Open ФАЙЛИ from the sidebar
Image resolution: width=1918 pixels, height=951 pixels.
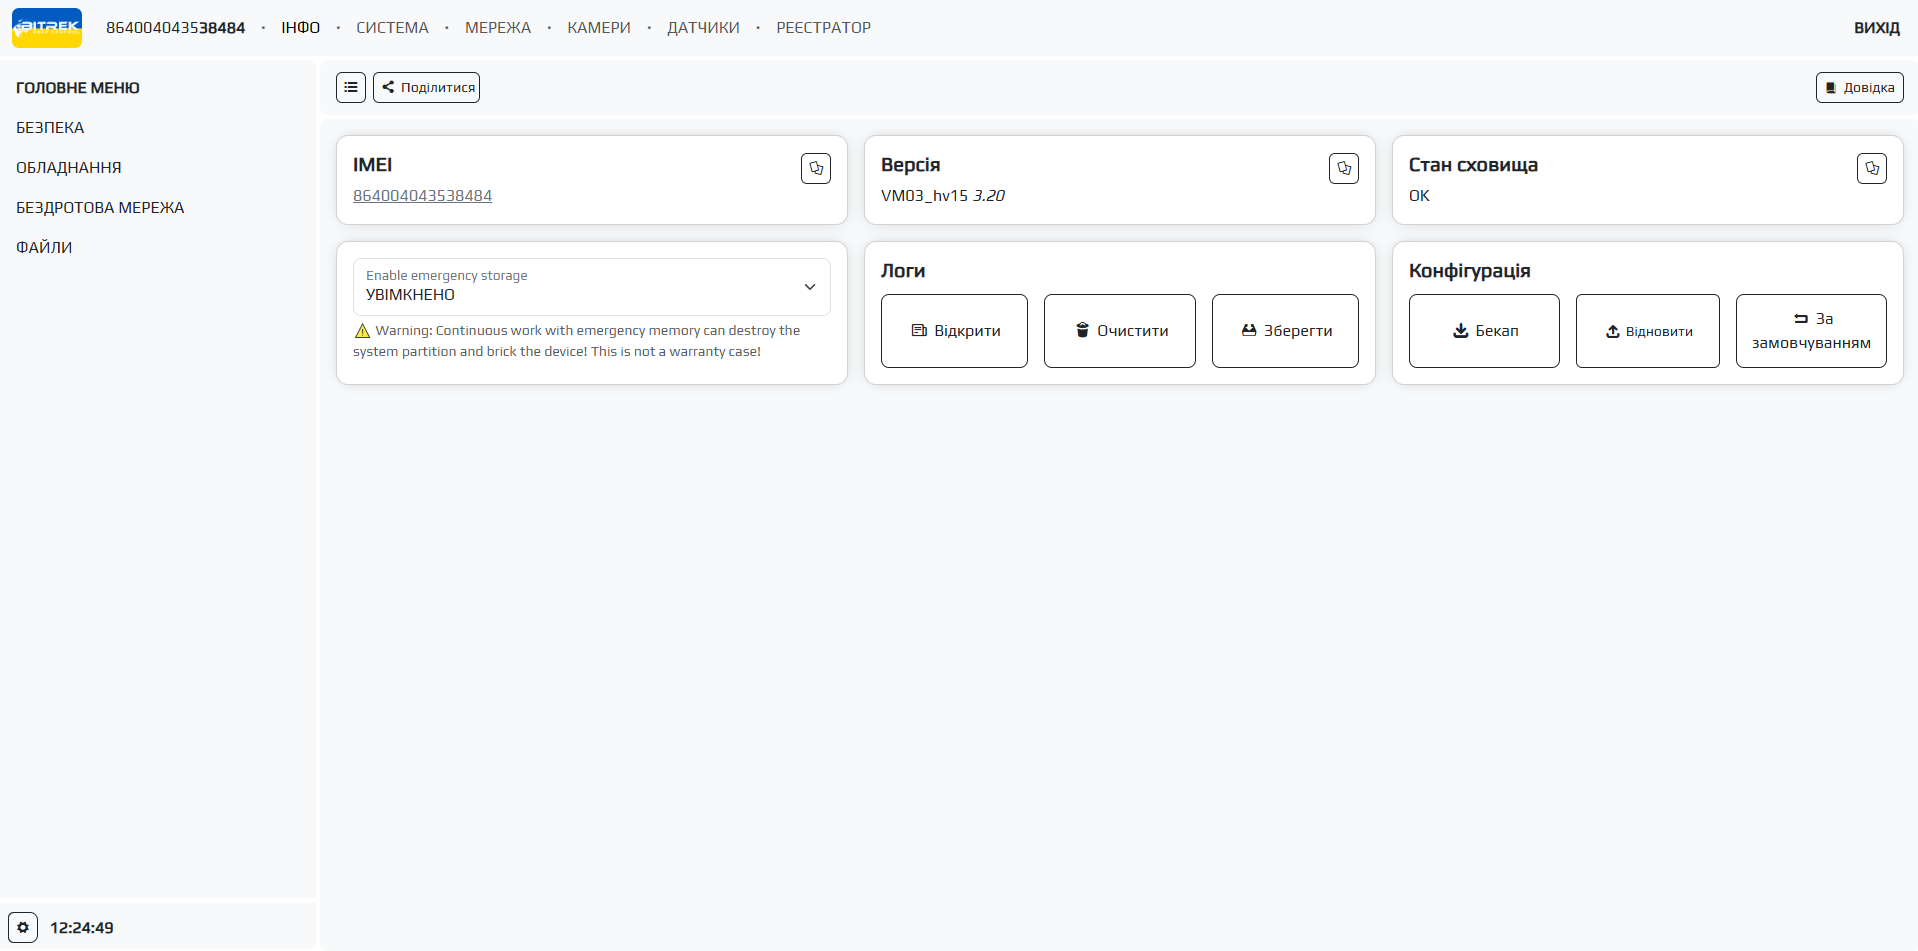pyautogui.click(x=44, y=248)
